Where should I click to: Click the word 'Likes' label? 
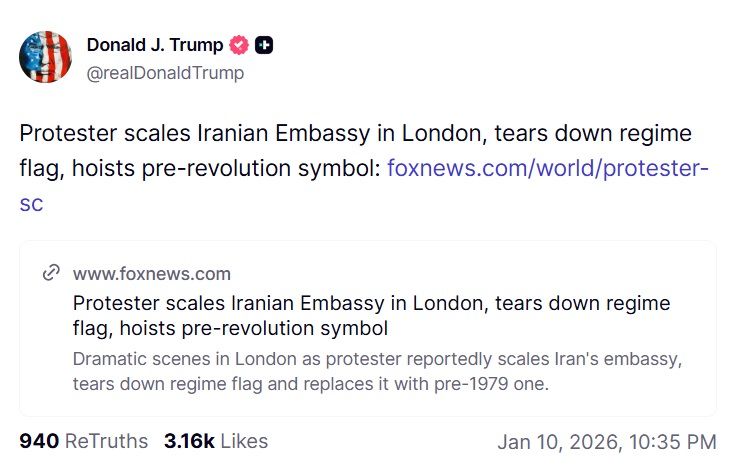(x=244, y=441)
